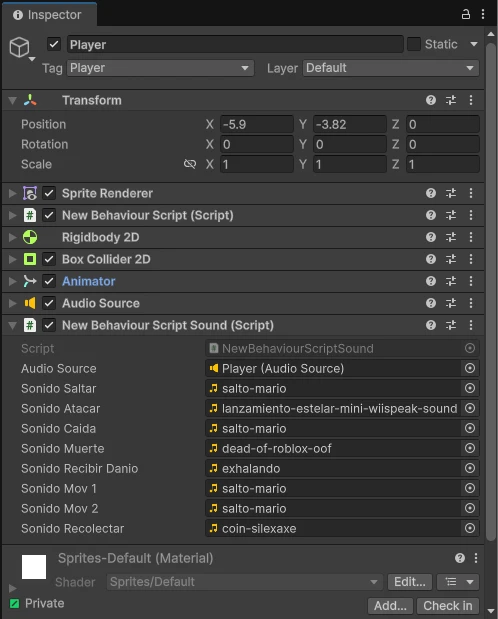Viewport: 498px width, 619px height.
Task: Open Transform component help icon
Action: click(x=431, y=100)
